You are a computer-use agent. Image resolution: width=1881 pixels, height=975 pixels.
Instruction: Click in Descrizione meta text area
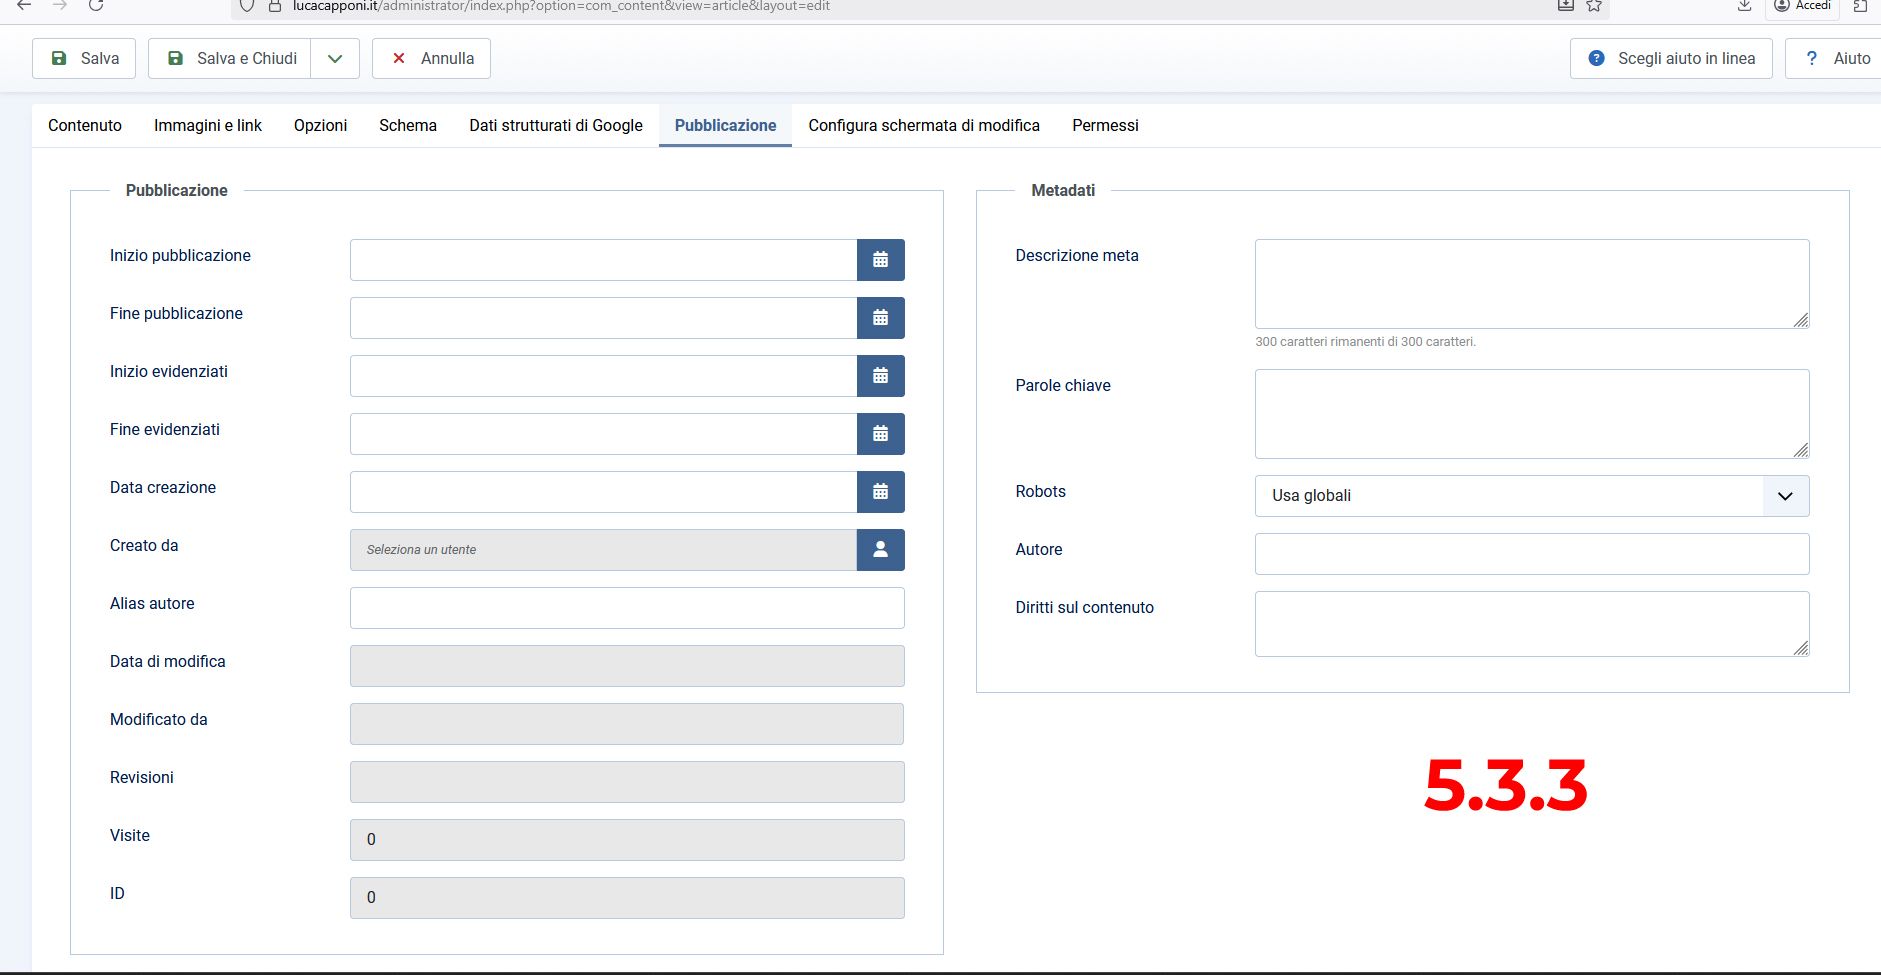[x=1531, y=284]
